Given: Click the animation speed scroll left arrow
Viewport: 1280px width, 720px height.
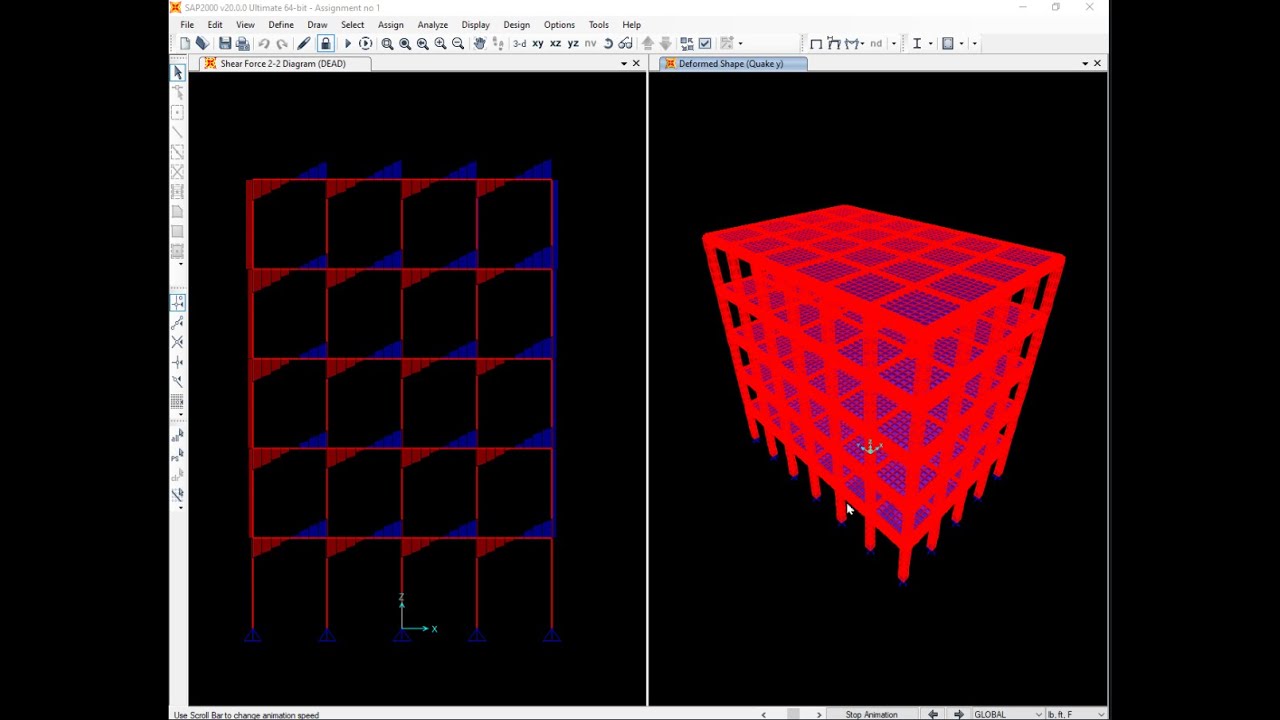Looking at the screenshot, I should (x=764, y=714).
